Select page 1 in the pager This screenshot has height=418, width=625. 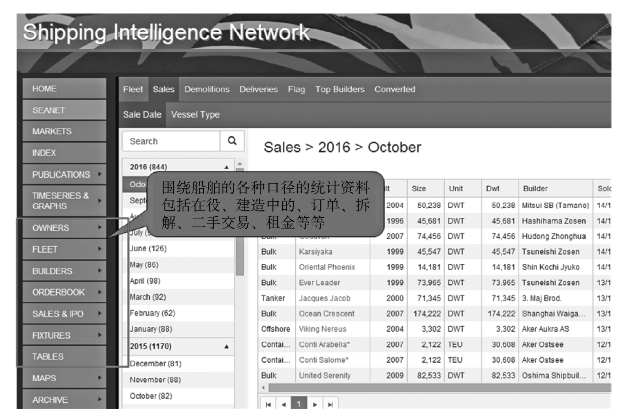point(299,404)
